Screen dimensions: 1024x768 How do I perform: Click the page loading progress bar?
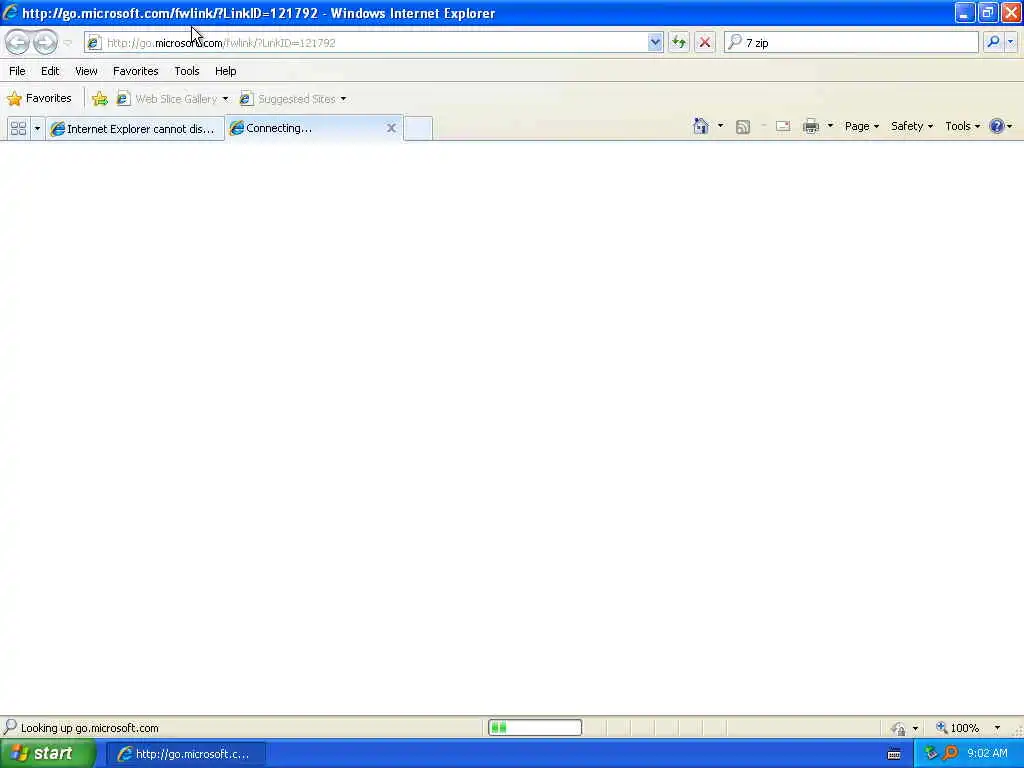point(535,727)
